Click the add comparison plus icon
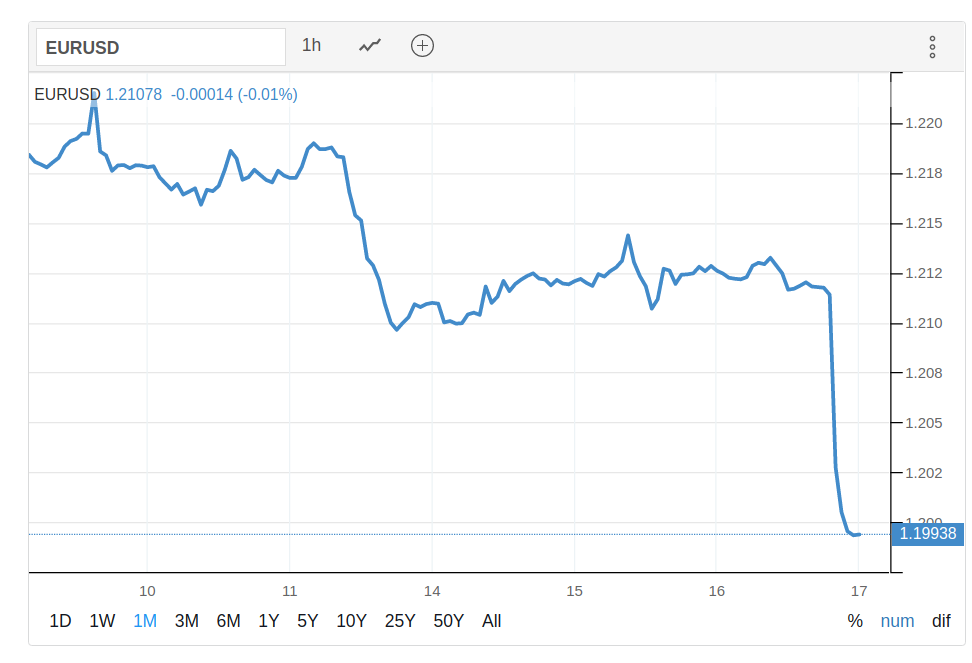 pyautogui.click(x=422, y=46)
